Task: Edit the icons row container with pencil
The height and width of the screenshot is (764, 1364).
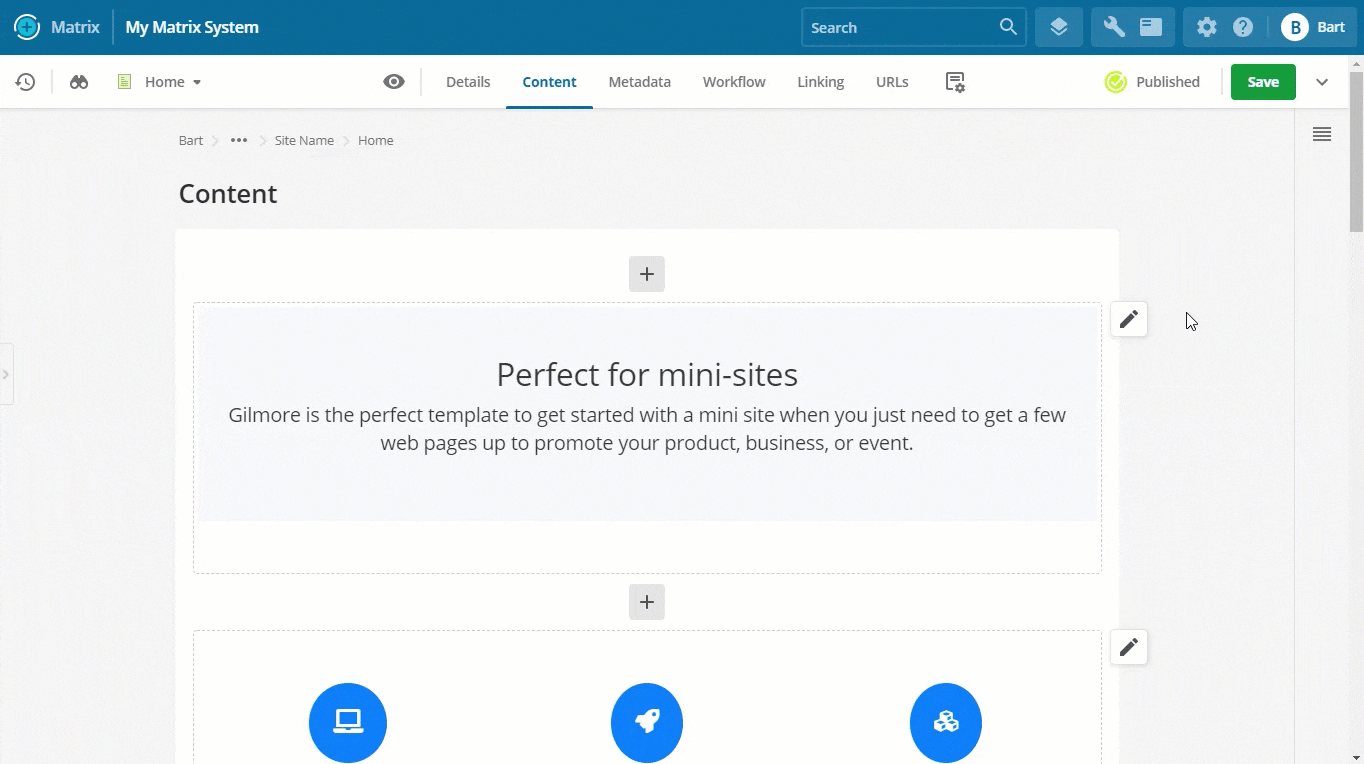Action: tap(1129, 647)
